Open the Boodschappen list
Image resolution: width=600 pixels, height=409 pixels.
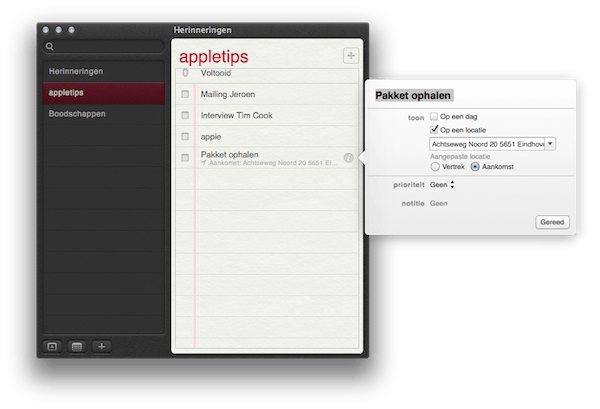[104, 114]
